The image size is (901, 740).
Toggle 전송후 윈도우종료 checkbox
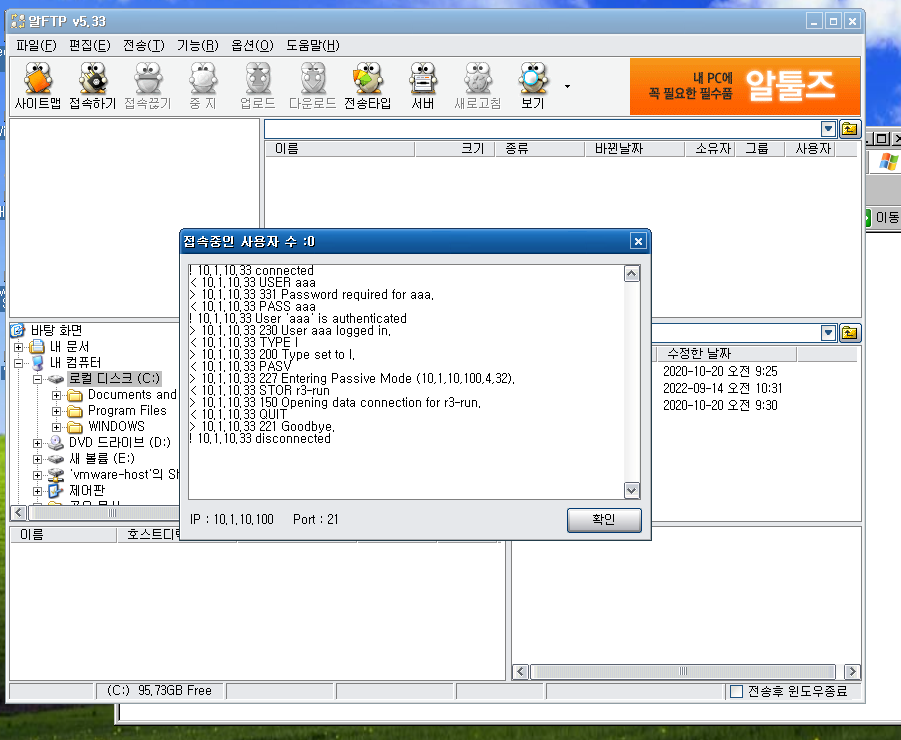[736, 691]
